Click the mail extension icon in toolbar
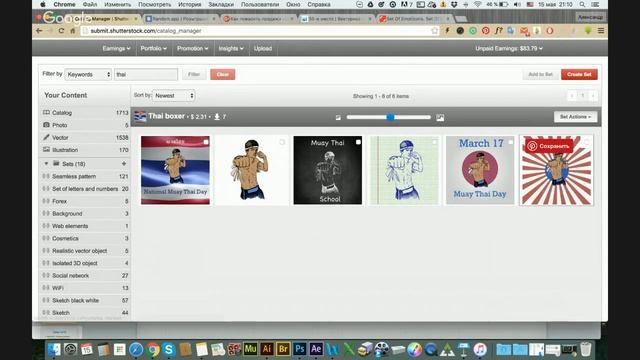640x360 pixels. pos(524,31)
